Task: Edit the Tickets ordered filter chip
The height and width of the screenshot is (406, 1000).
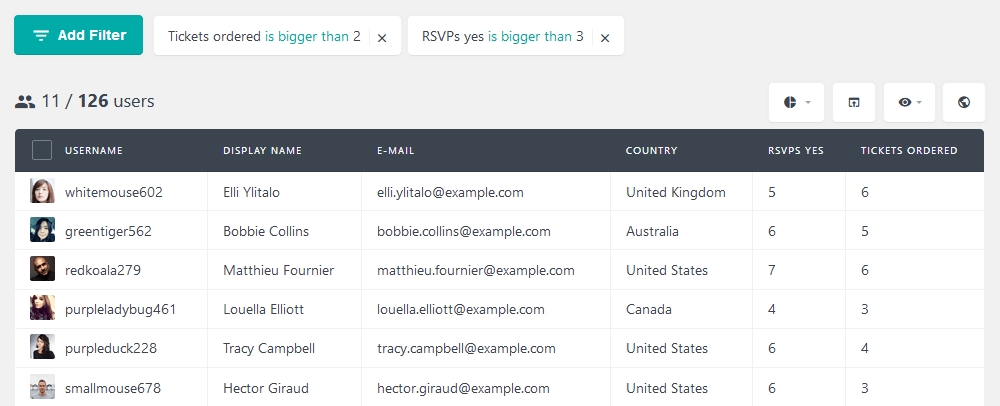Action: 264,36
